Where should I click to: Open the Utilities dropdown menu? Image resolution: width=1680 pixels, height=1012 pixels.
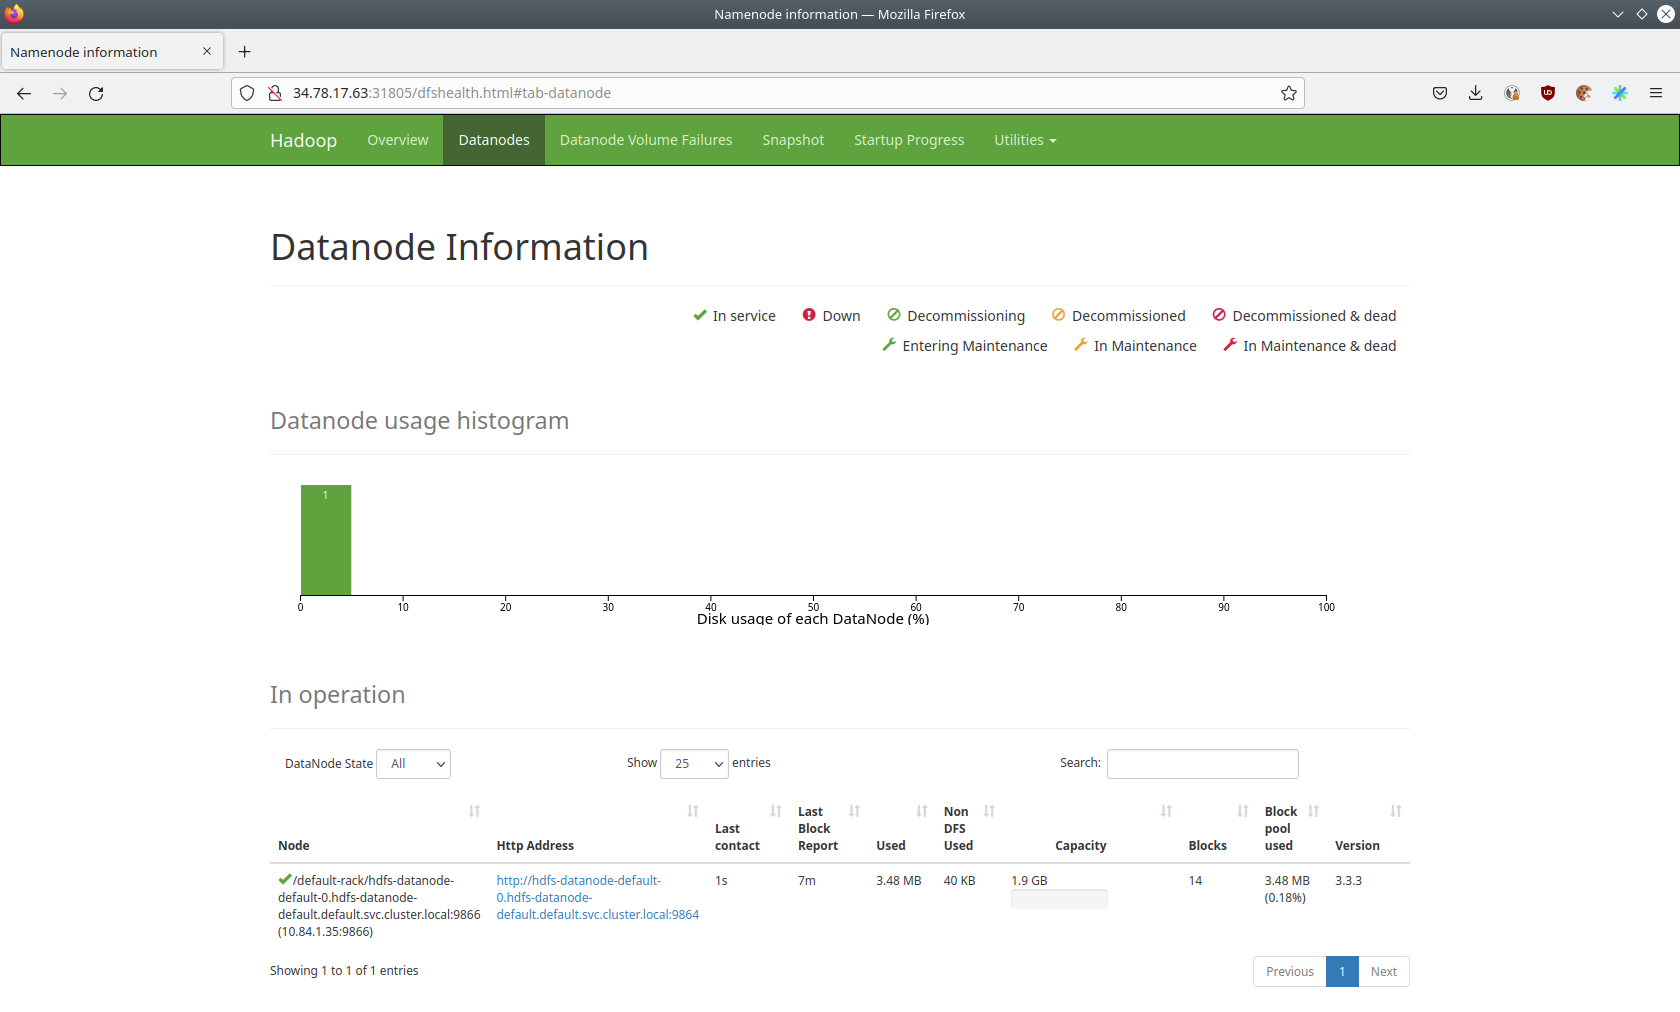pyautogui.click(x=1024, y=140)
